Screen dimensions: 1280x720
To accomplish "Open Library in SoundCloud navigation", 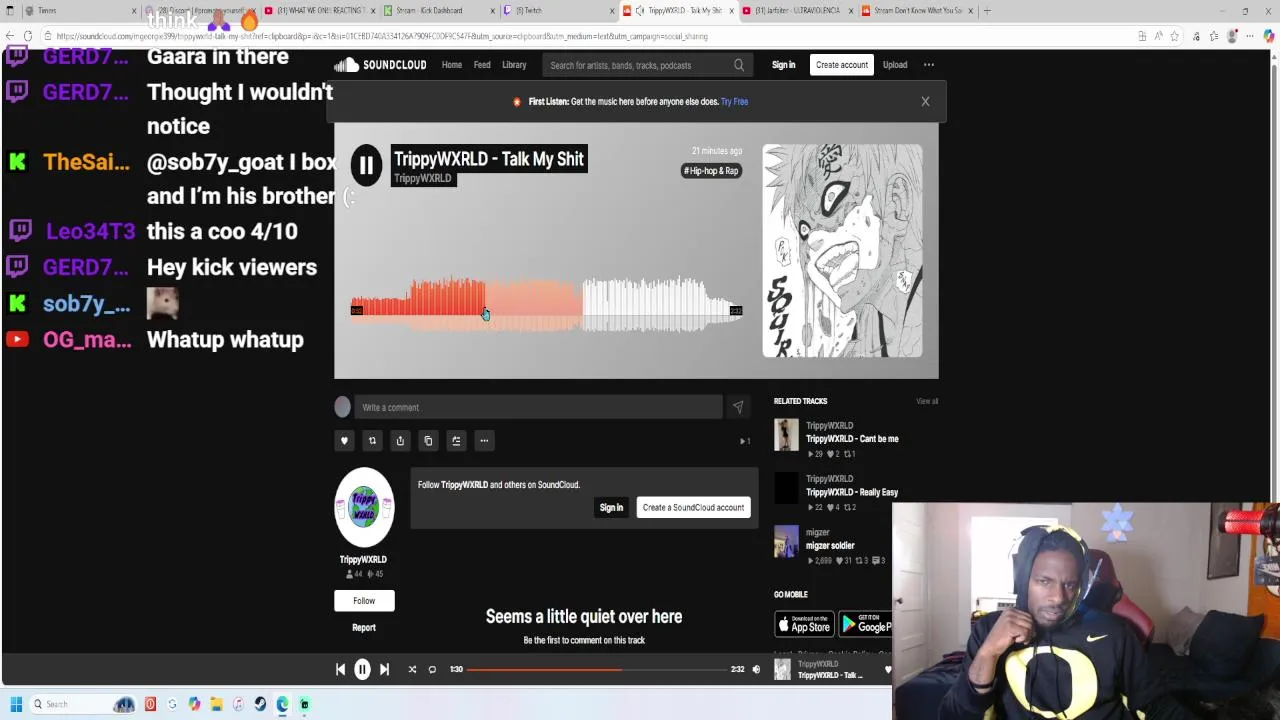I will click(x=514, y=65).
